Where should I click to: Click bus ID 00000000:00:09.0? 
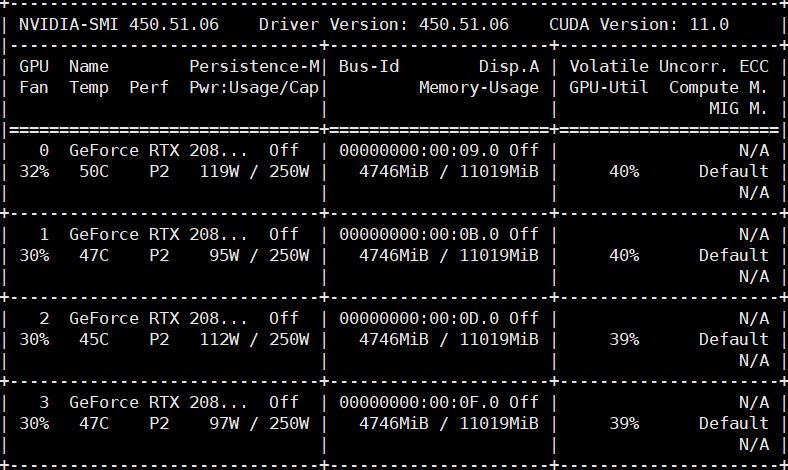tap(419, 150)
